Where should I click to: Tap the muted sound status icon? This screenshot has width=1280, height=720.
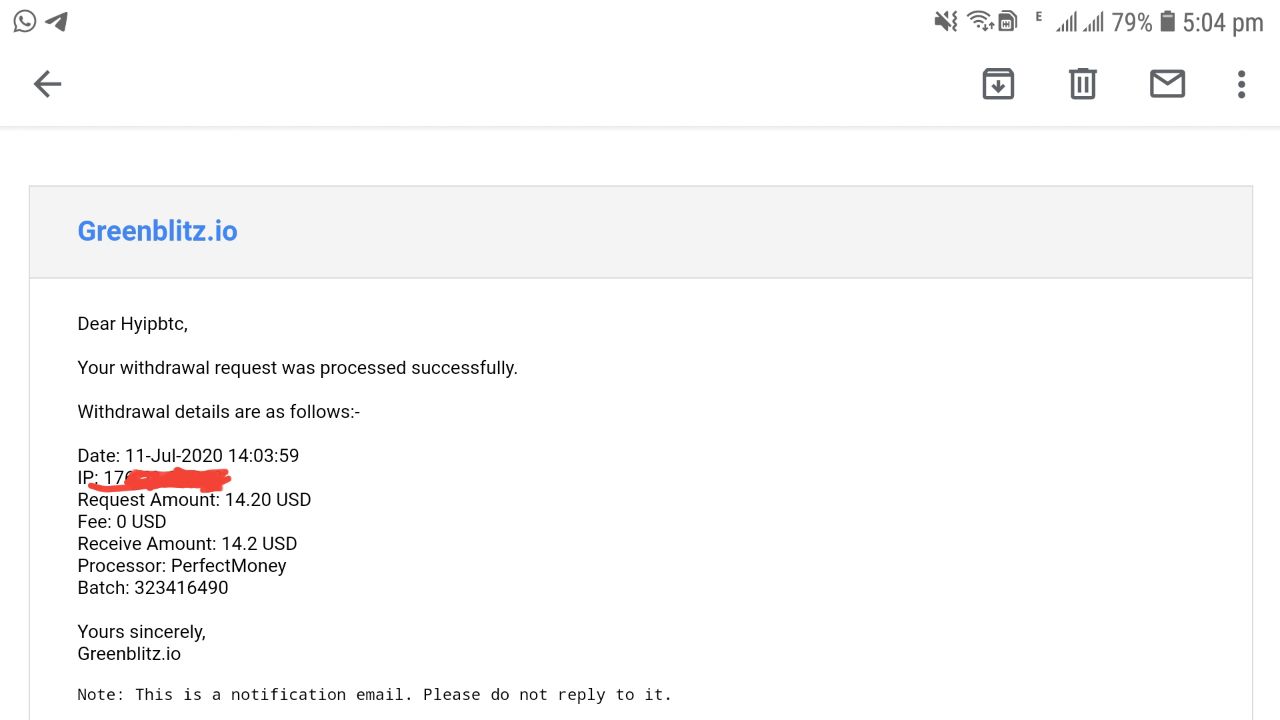[946, 21]
